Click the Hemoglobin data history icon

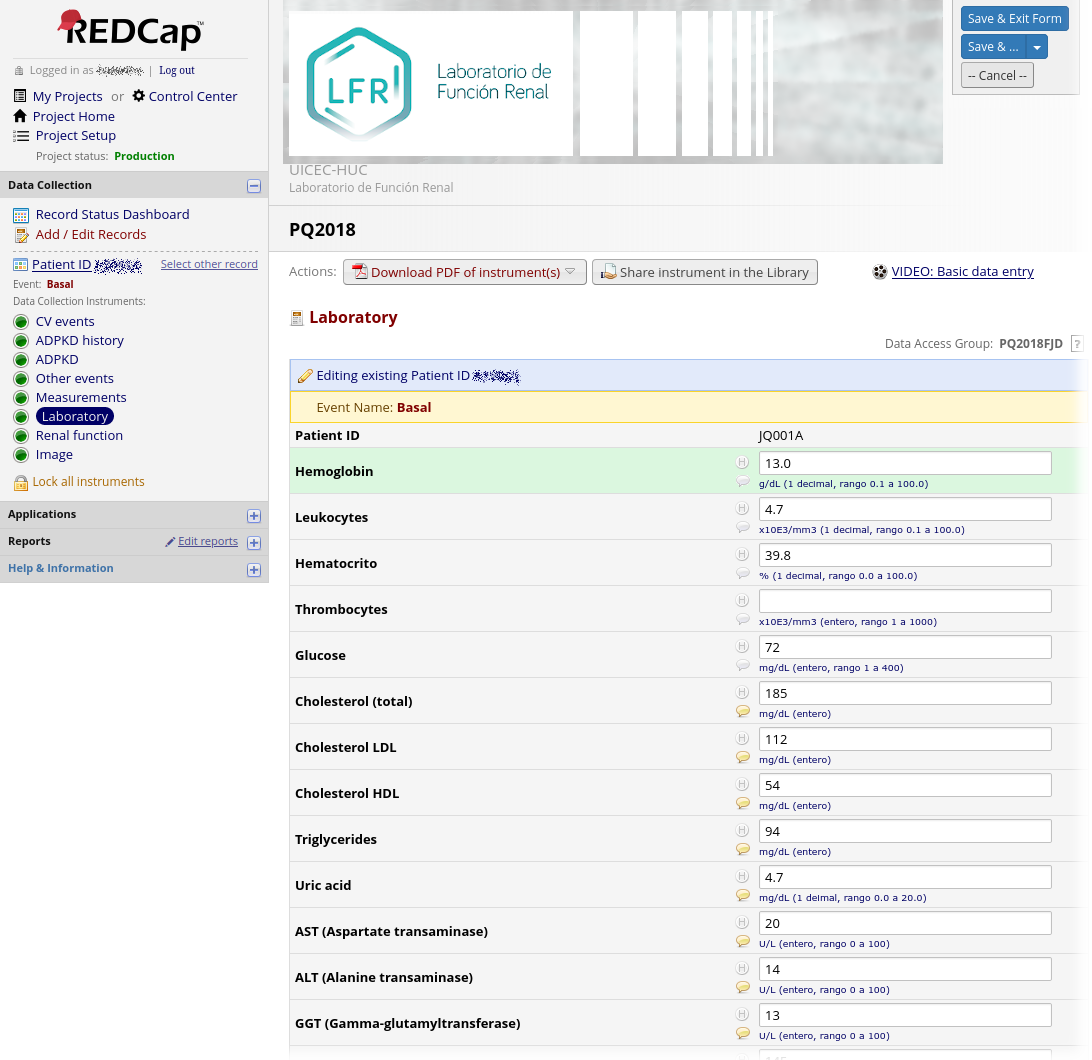tap(742, 463)
